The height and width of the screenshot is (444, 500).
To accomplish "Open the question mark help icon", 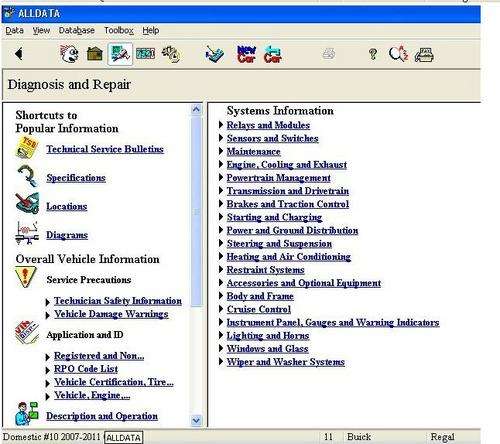I will (x=373, y=54).
